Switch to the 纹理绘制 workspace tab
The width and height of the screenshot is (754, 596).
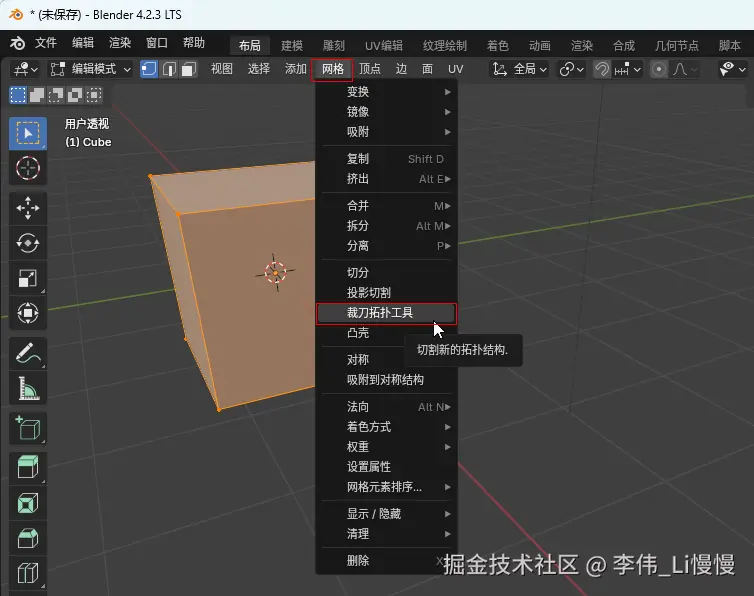pyautogui.click(x=445, y=46)
